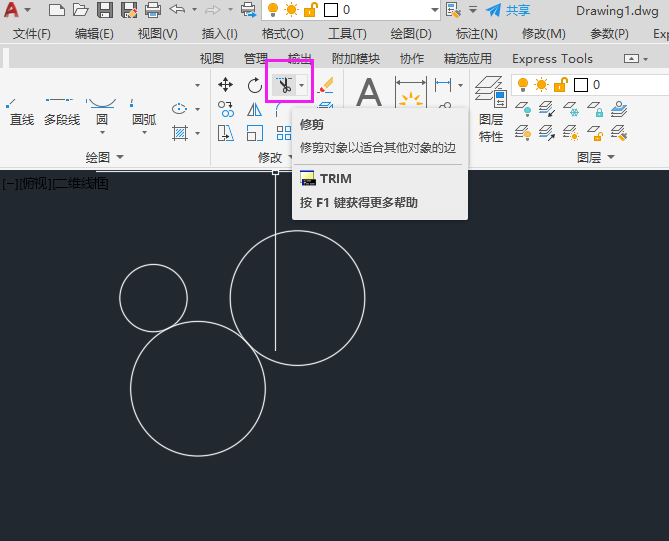Toggle layer 0 freeze sun icon
669x541 pixels.
(x=541, y=85)
